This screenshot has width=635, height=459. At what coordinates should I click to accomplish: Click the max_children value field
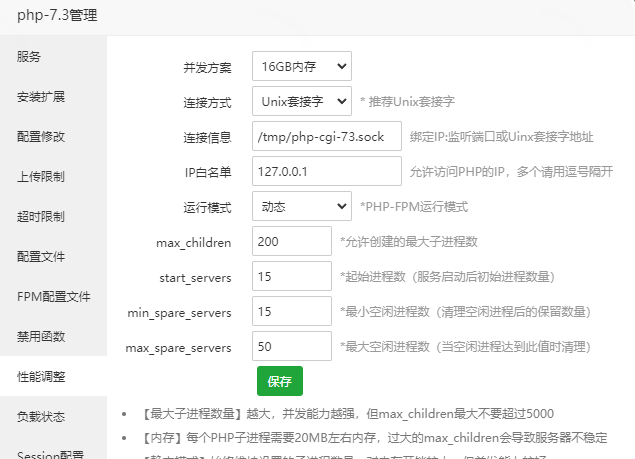coord(292,241)
